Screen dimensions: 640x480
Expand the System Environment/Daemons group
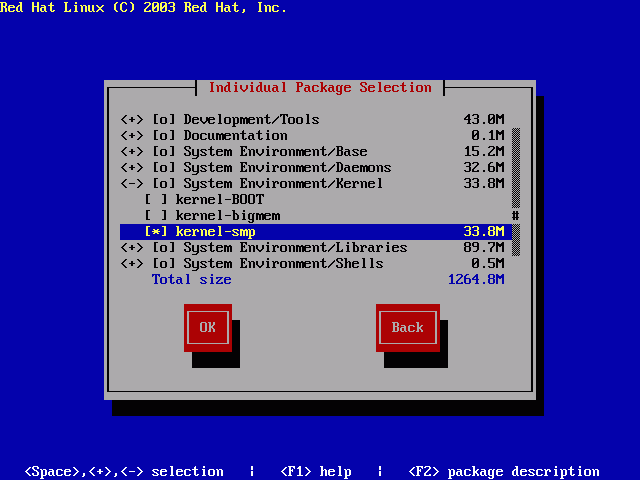point(132,167)
